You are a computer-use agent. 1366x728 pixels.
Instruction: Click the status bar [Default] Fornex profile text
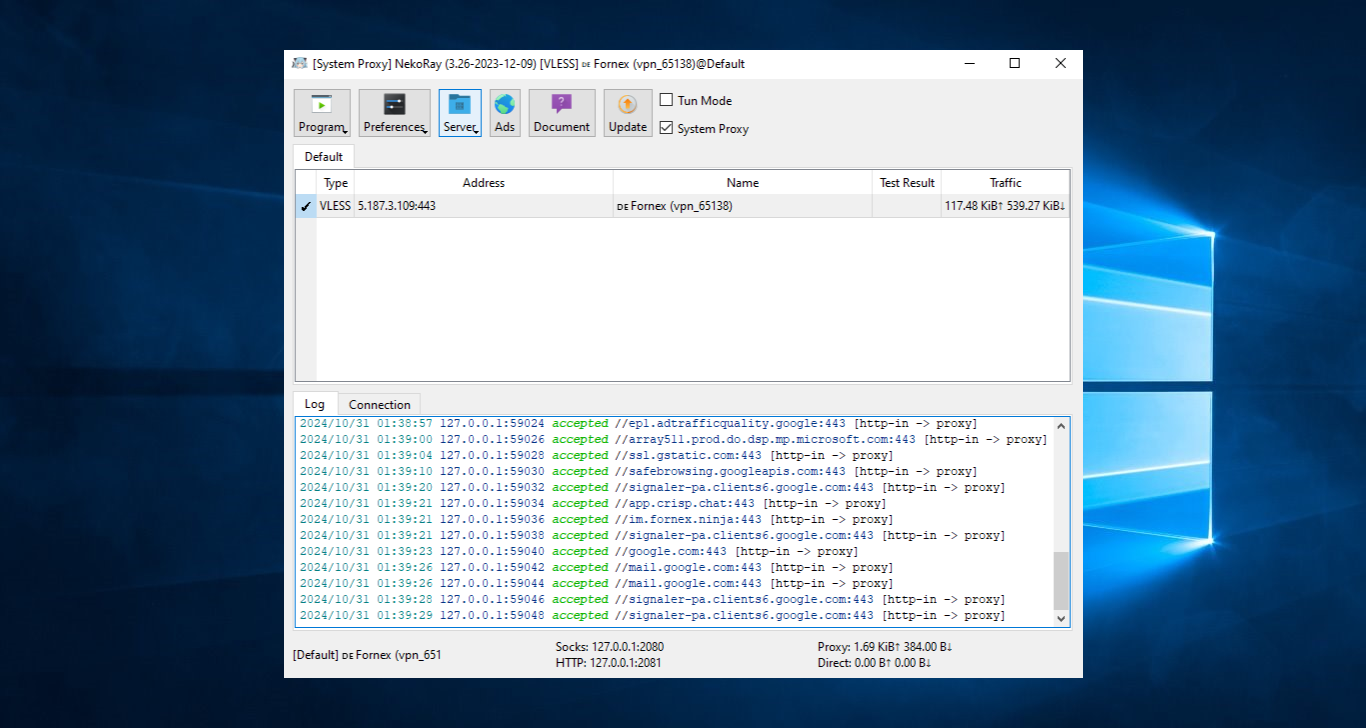click(367, 655)
